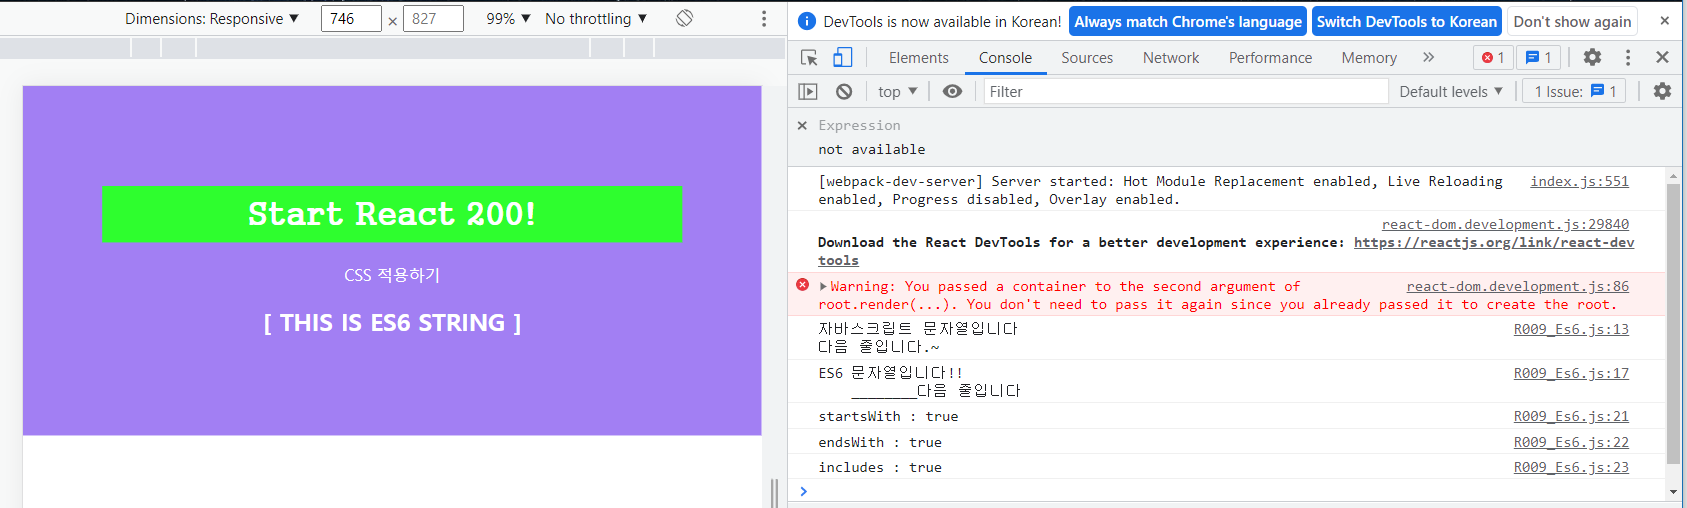This screenshot has width=1687, height=508.
Task: Expand the warning message disclosure triangle
Action: pyautogui.click(x=823, y=287)
